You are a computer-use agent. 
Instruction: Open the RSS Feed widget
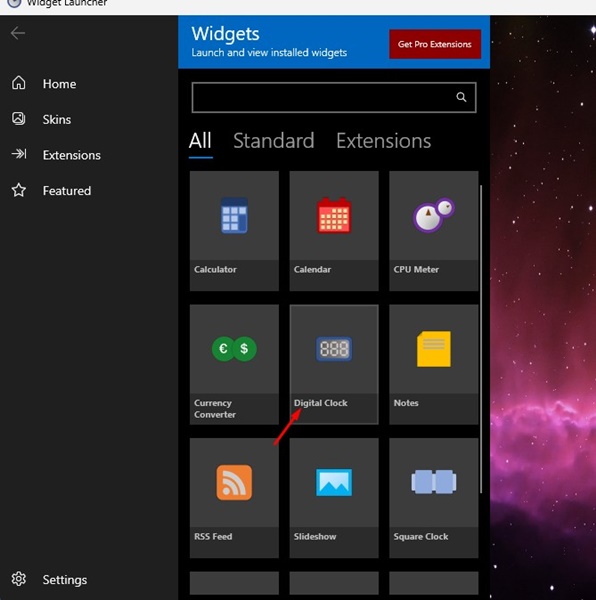pos(234,498)
